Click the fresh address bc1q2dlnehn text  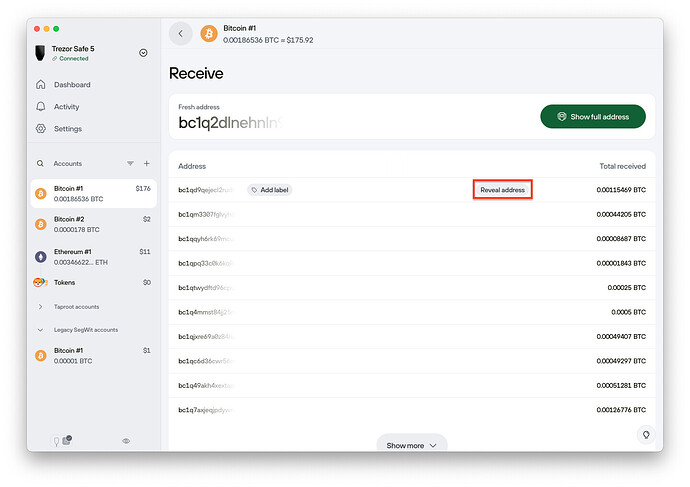coord(230,123)
